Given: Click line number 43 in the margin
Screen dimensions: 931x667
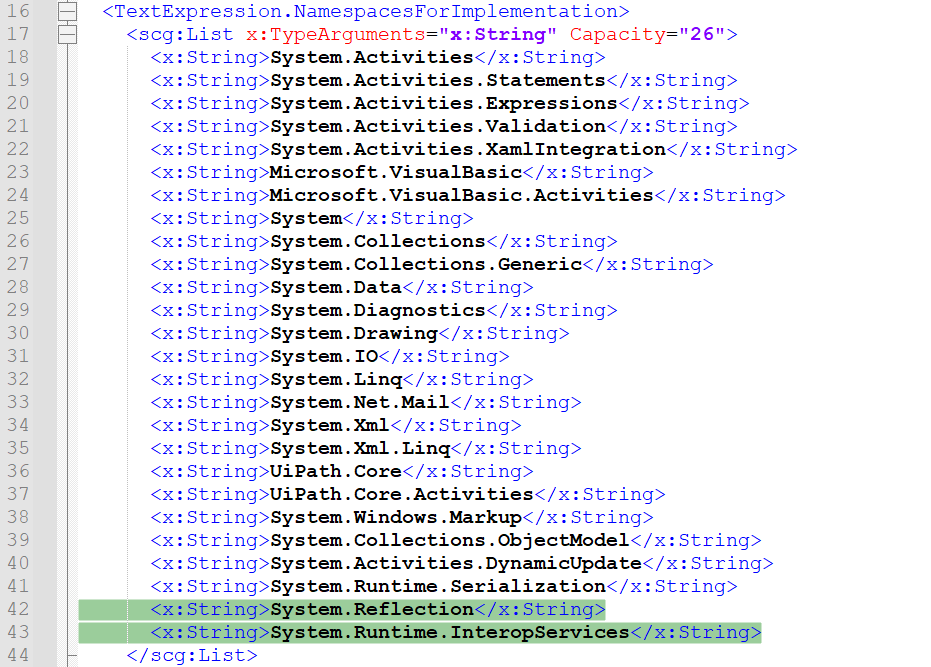Looking at the screenshot, I should [18, 632].
